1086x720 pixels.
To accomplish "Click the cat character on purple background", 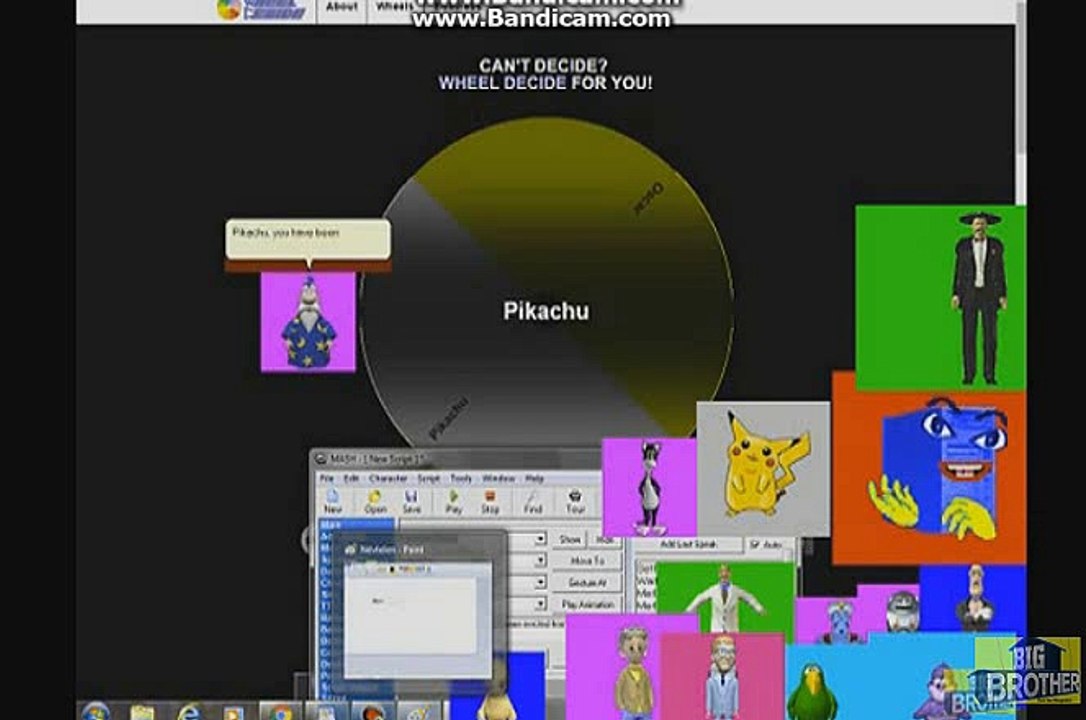I will pos(649,487).
